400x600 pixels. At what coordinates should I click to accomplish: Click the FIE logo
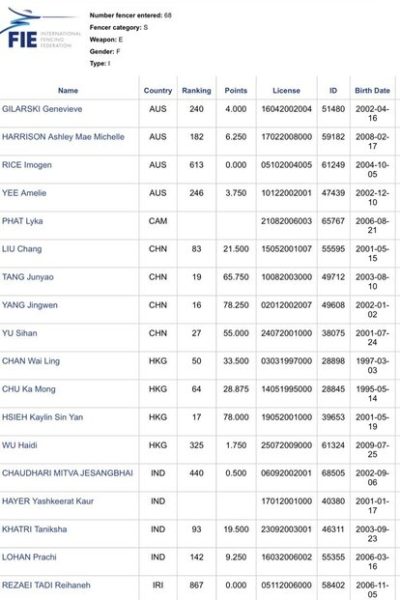(39, 29)
